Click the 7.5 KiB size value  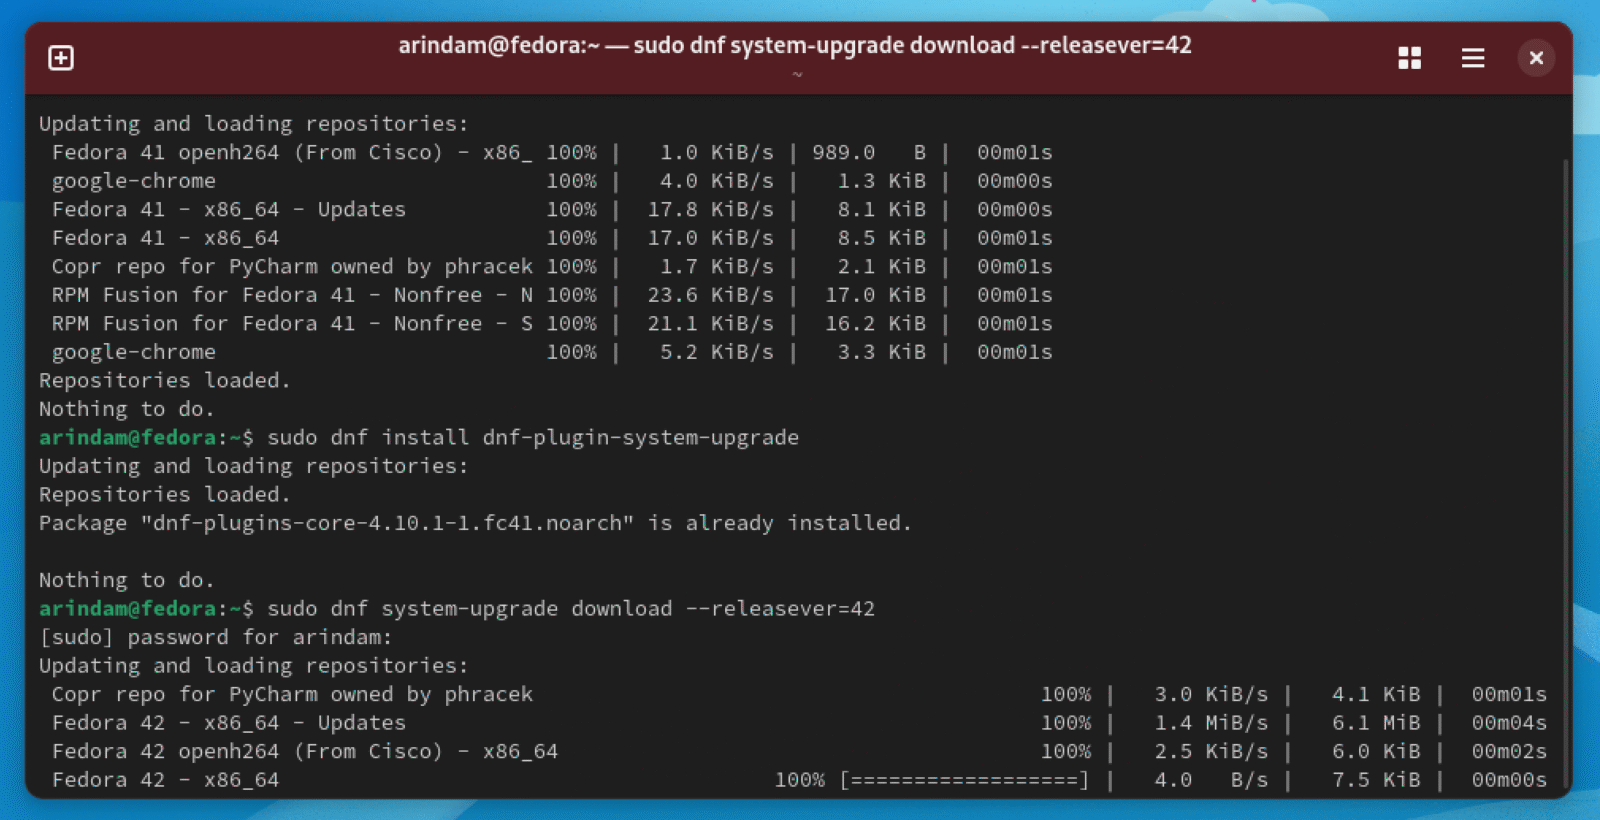click(1376, 780)
